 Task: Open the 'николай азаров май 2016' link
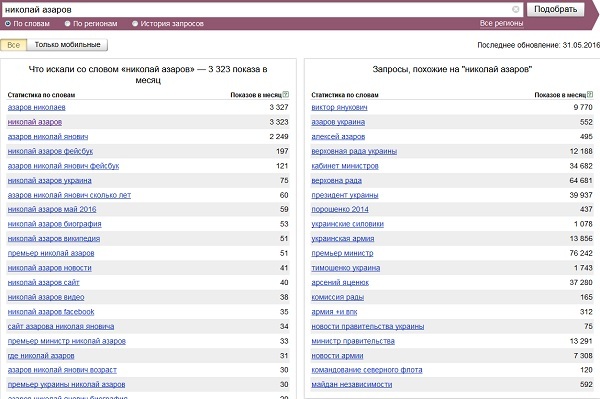(x=52, y=209)
